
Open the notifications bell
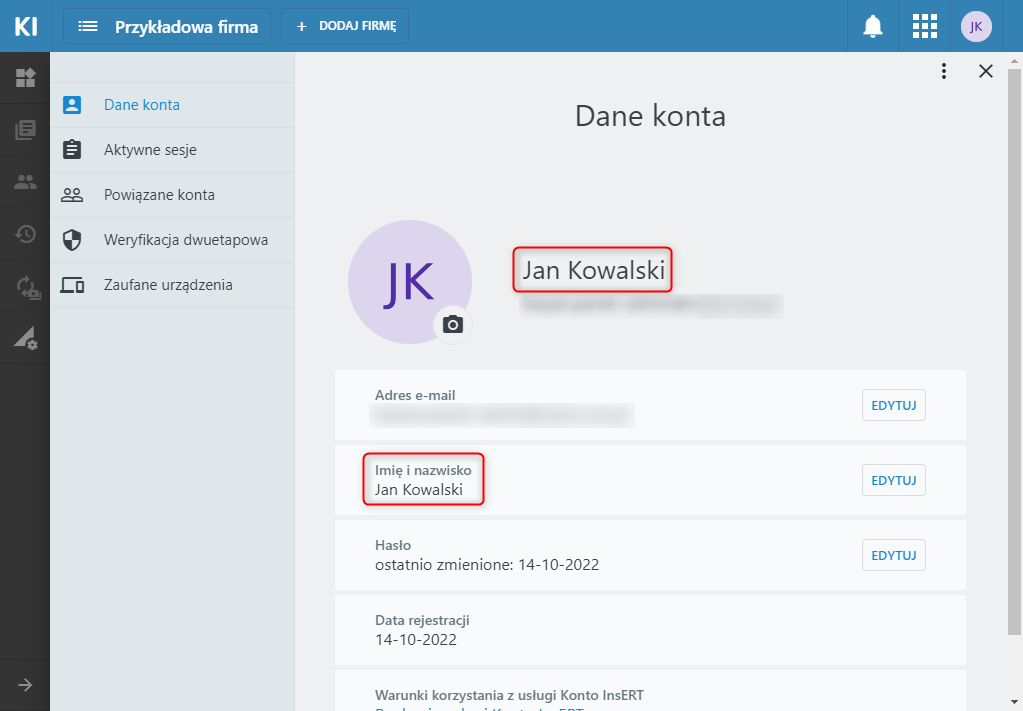click(872, 26)
